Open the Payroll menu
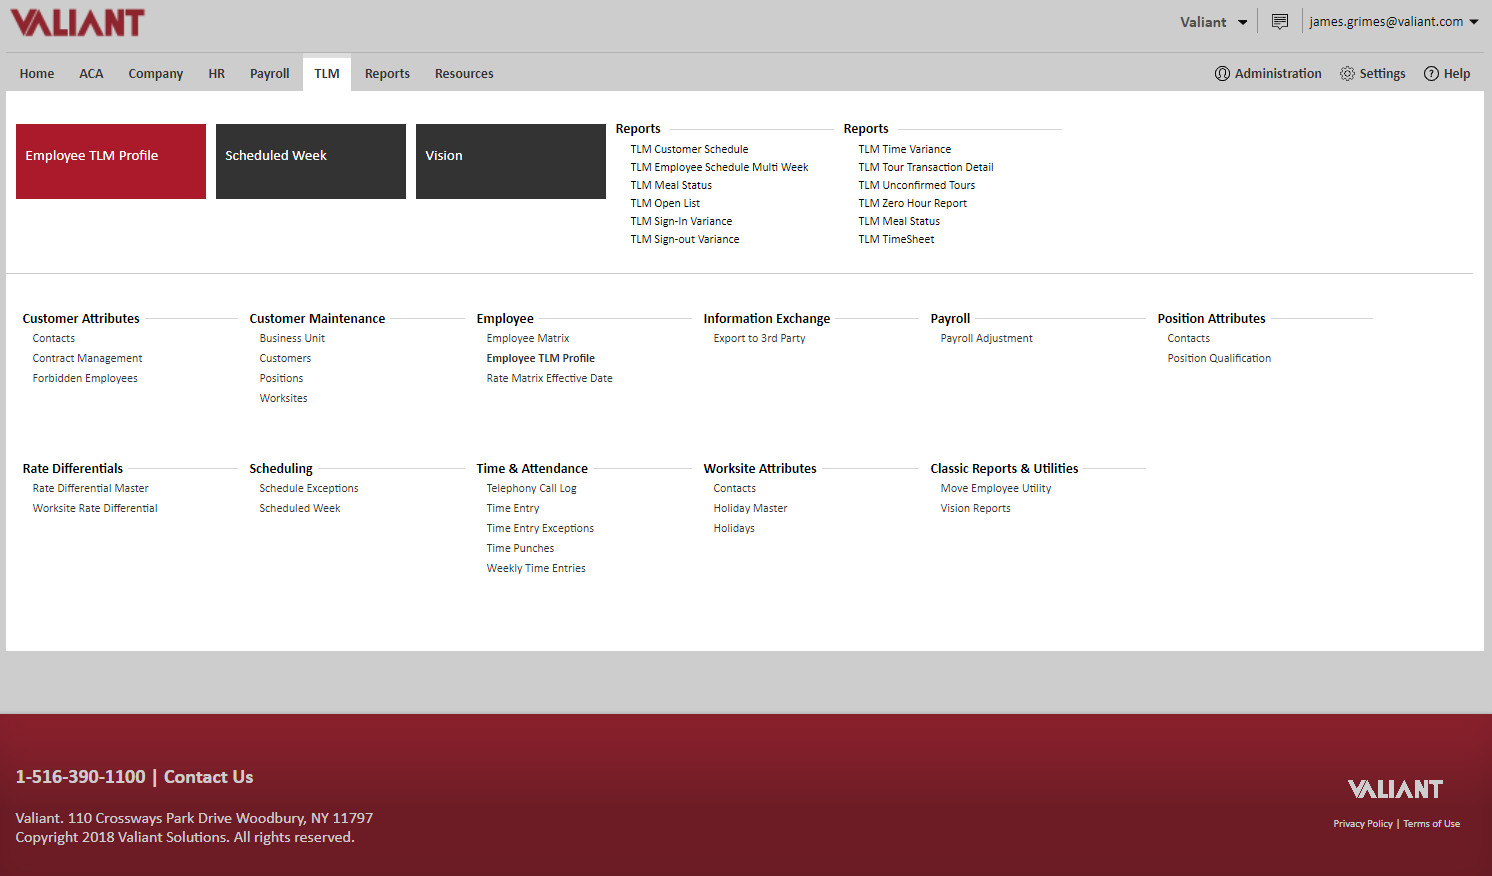 (269, 73)
